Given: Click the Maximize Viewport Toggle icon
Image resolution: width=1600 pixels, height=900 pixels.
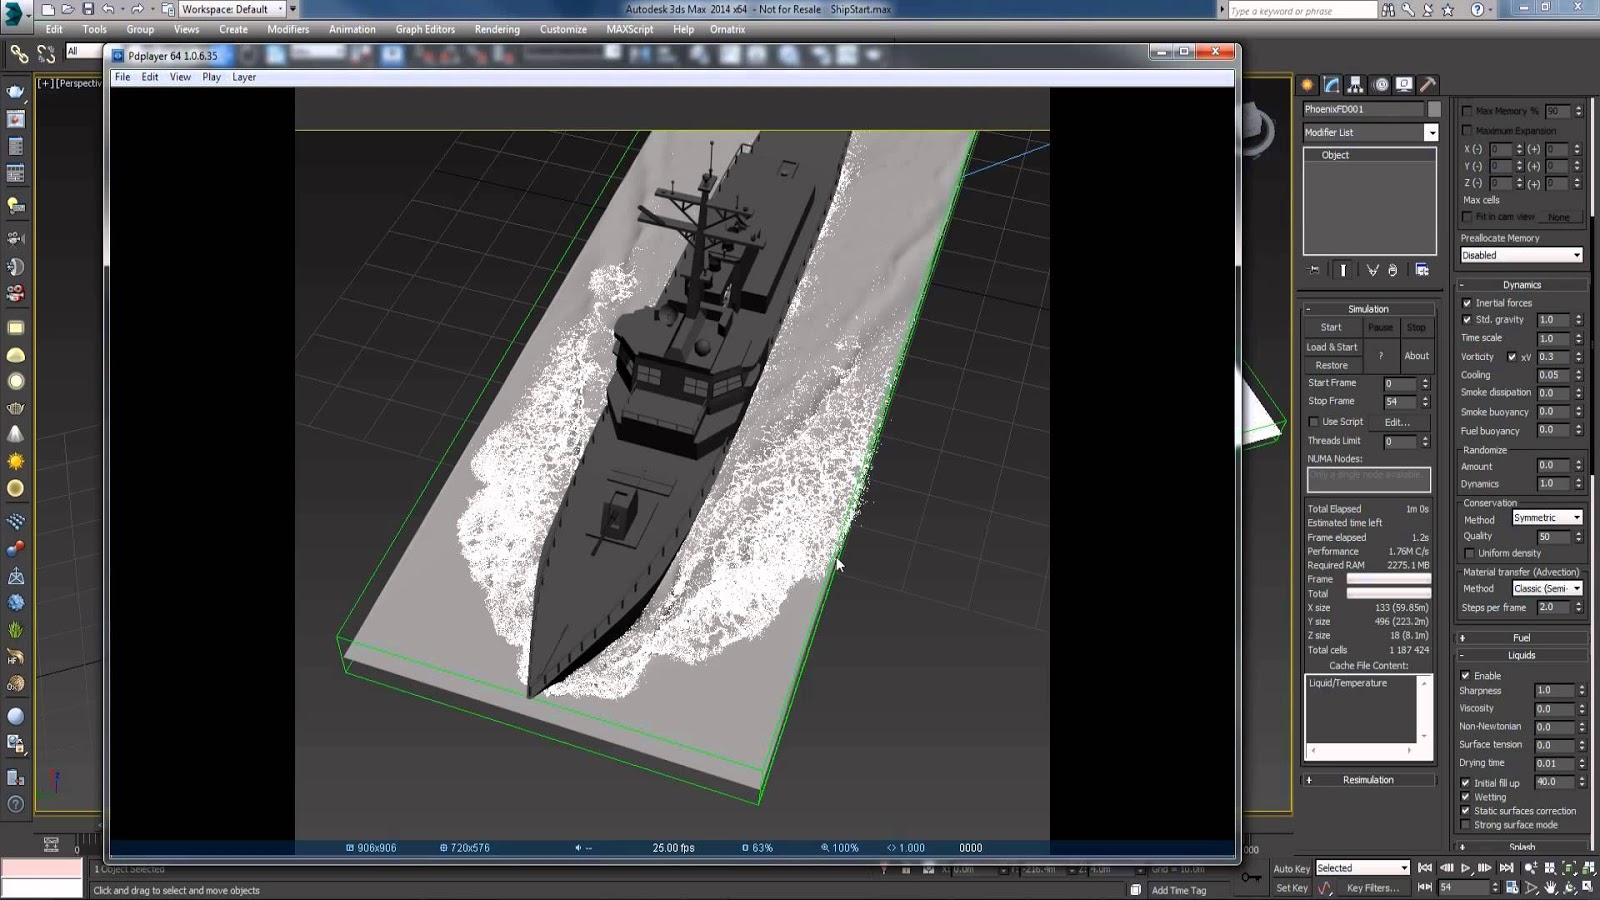Looking at the screenshot, I should 1588,887.
